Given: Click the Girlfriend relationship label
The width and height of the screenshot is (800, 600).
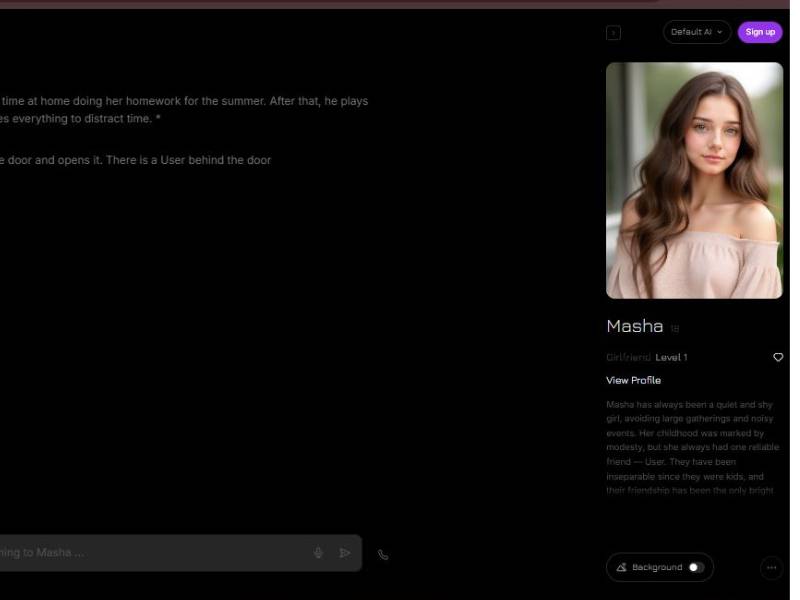Looking at the screenshot, I should coord(628,357).
